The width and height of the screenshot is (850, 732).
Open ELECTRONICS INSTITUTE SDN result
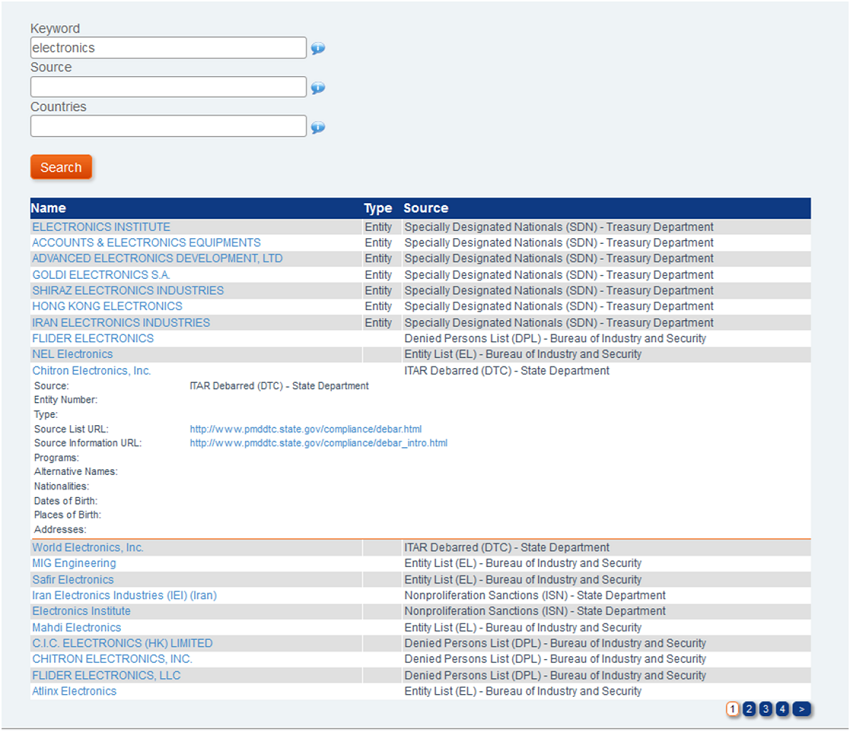click(x=101, y=227)
